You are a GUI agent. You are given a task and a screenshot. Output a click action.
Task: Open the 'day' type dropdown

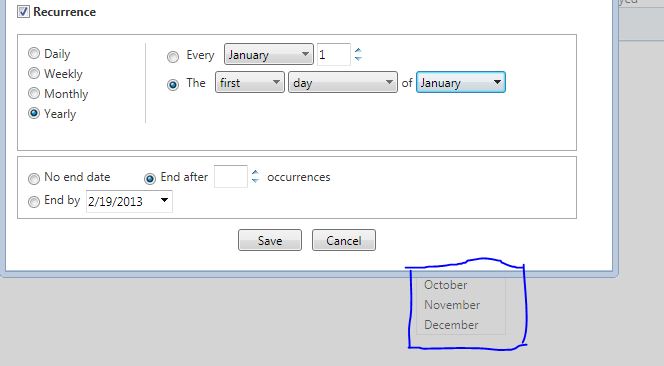tap(343, 82)
